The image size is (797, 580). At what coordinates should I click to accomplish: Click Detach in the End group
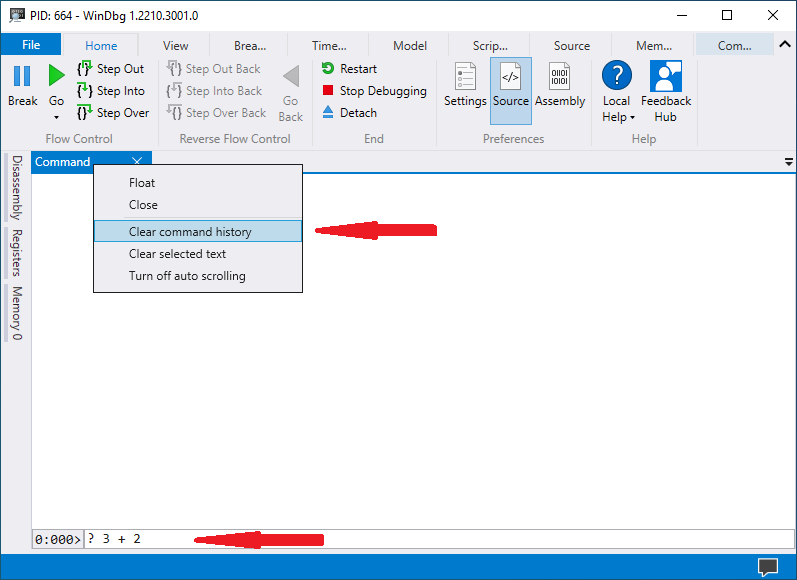pos(349,113)
